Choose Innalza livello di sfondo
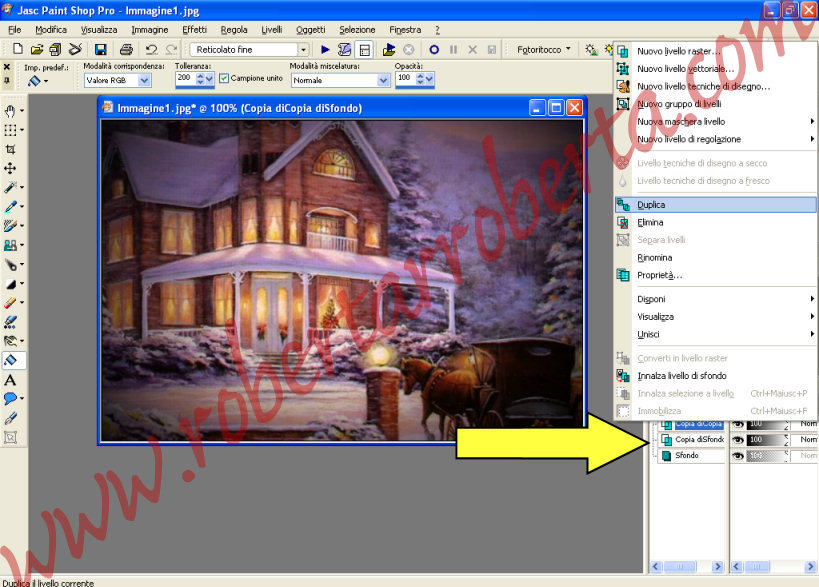Screen dimensions: 819x587 click(x=716, y=375)
